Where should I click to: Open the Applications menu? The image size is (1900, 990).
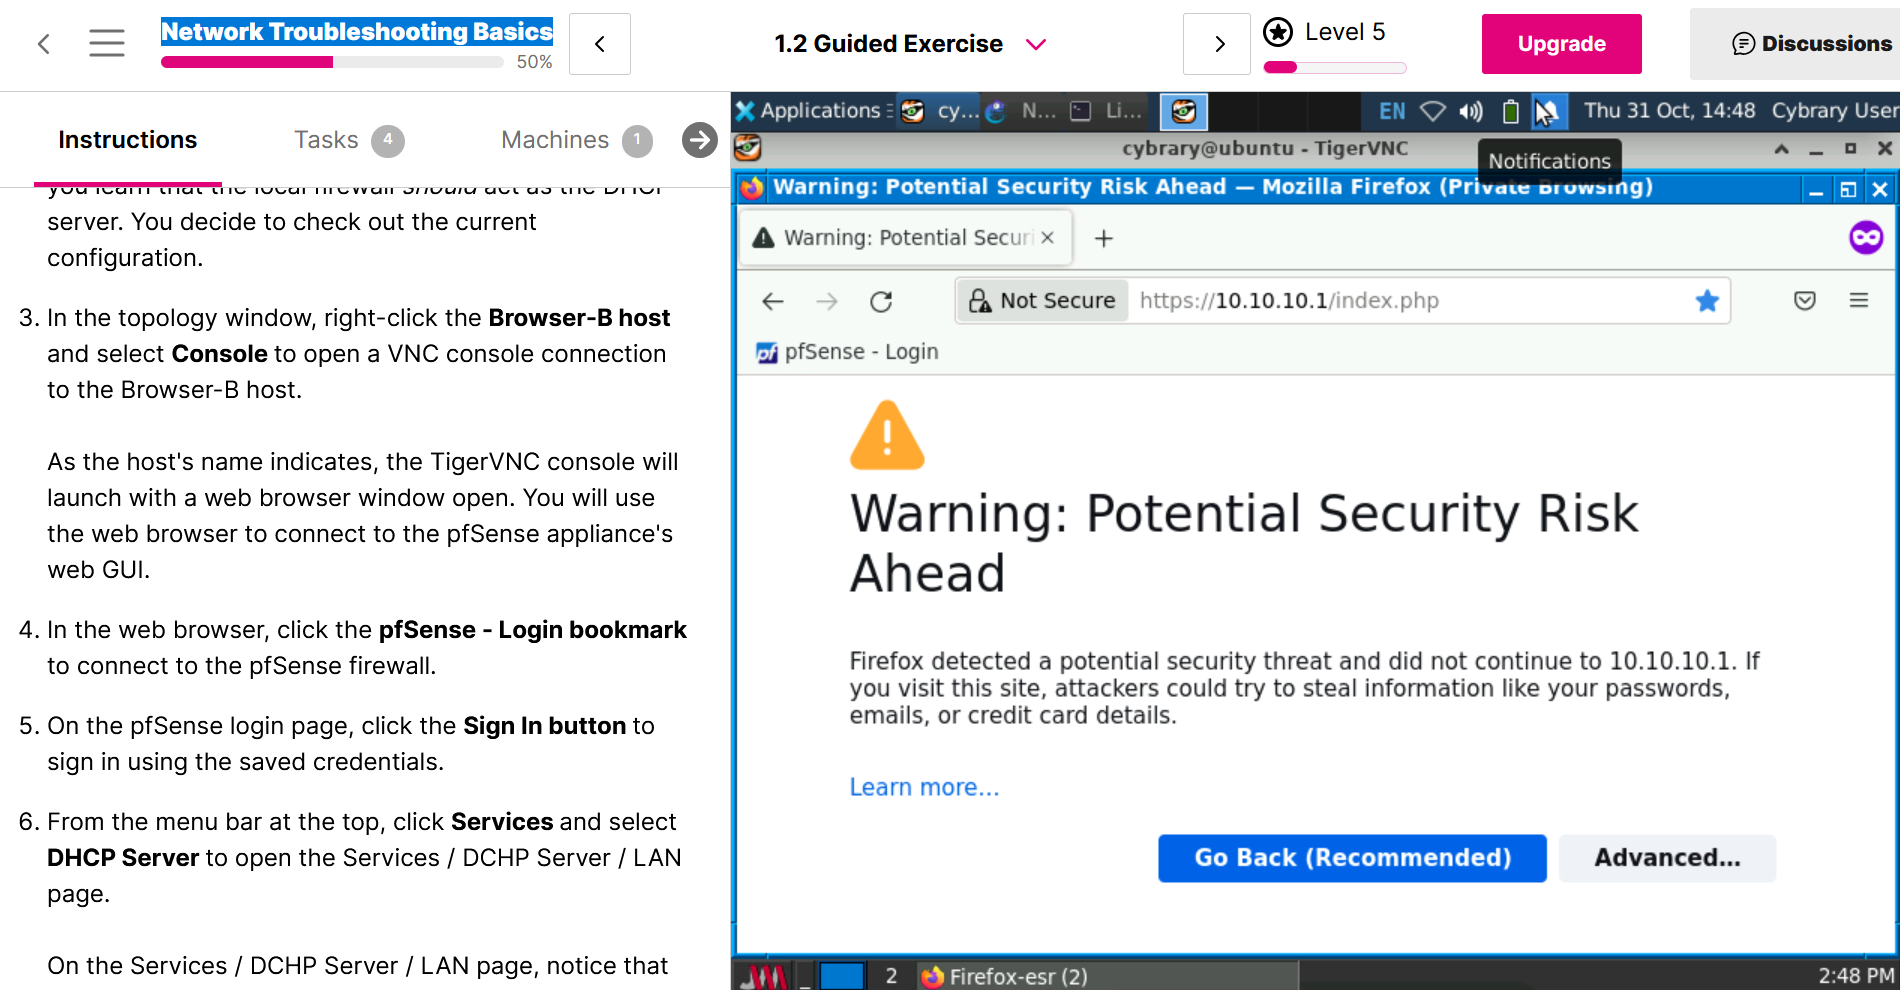pos(810,111)
